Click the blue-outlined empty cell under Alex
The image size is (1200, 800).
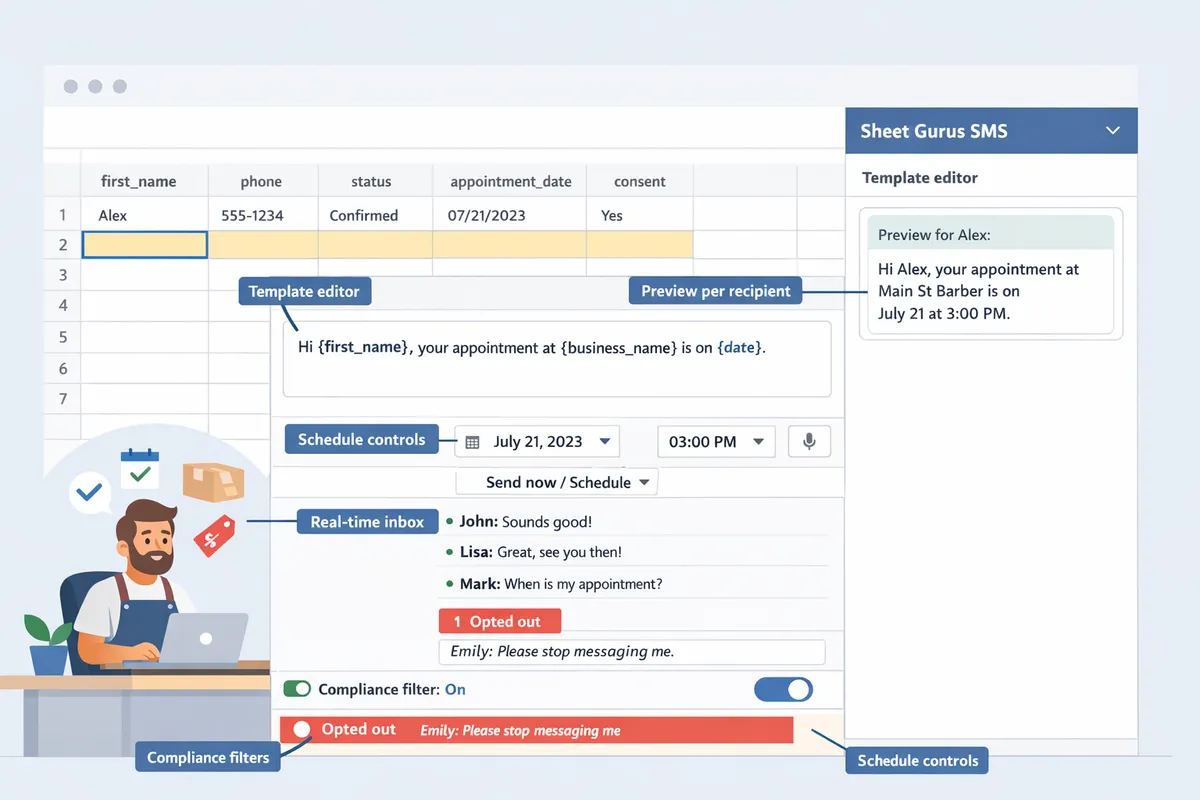point(144,245)
